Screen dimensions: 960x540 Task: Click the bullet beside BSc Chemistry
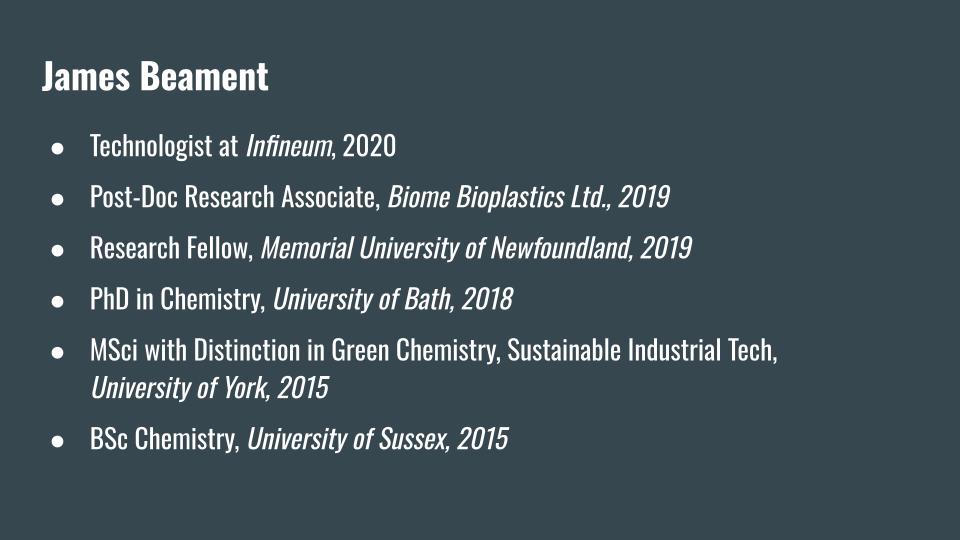pos(58,439)
